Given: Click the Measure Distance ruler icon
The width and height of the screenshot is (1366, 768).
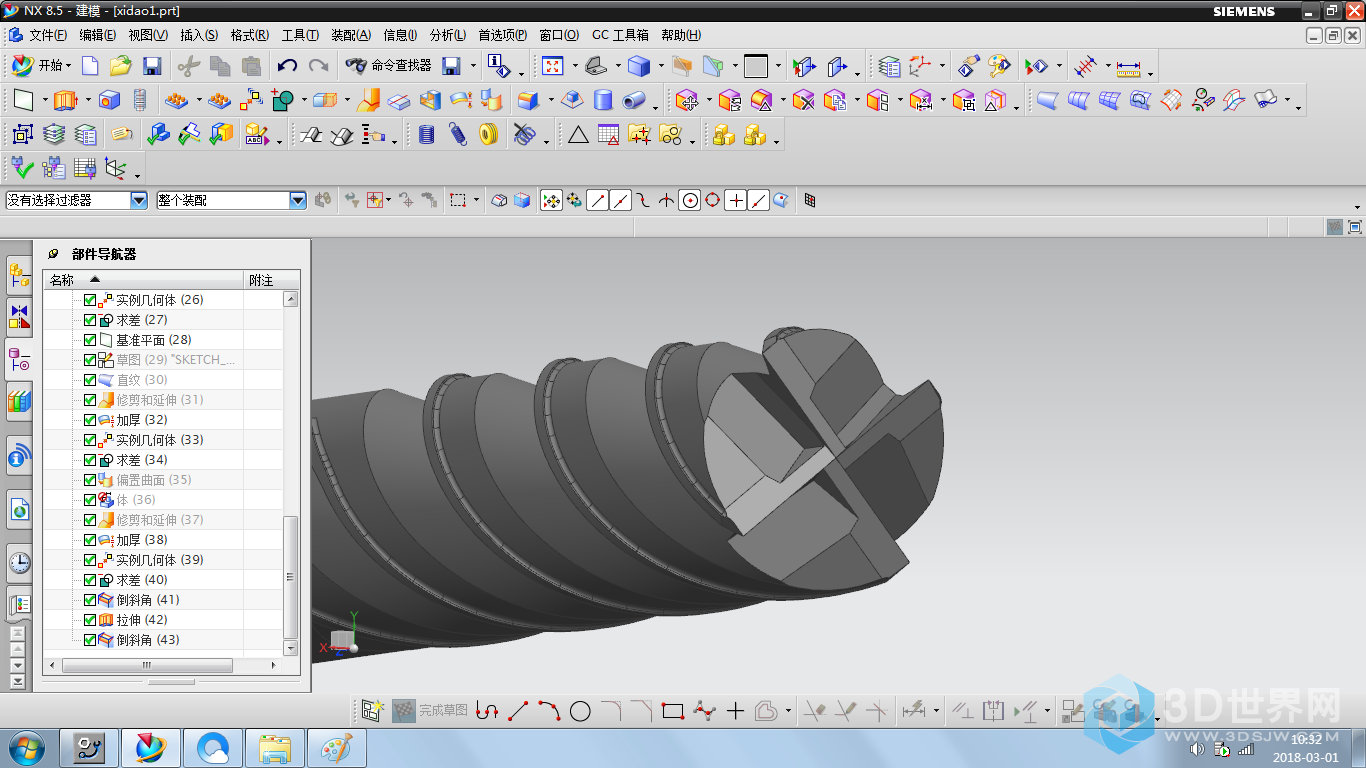Looking at the screenshot, I should click(x=1128, y=67).
